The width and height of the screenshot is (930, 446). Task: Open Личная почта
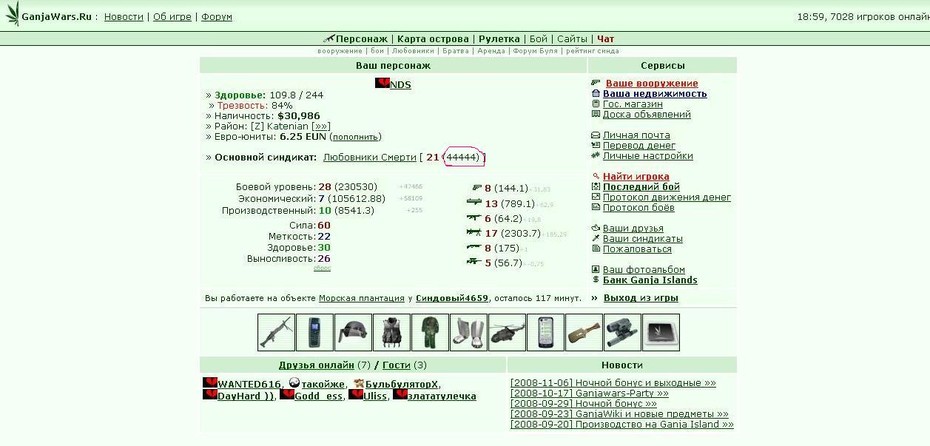pyautogui.click(x=636, y=135)
